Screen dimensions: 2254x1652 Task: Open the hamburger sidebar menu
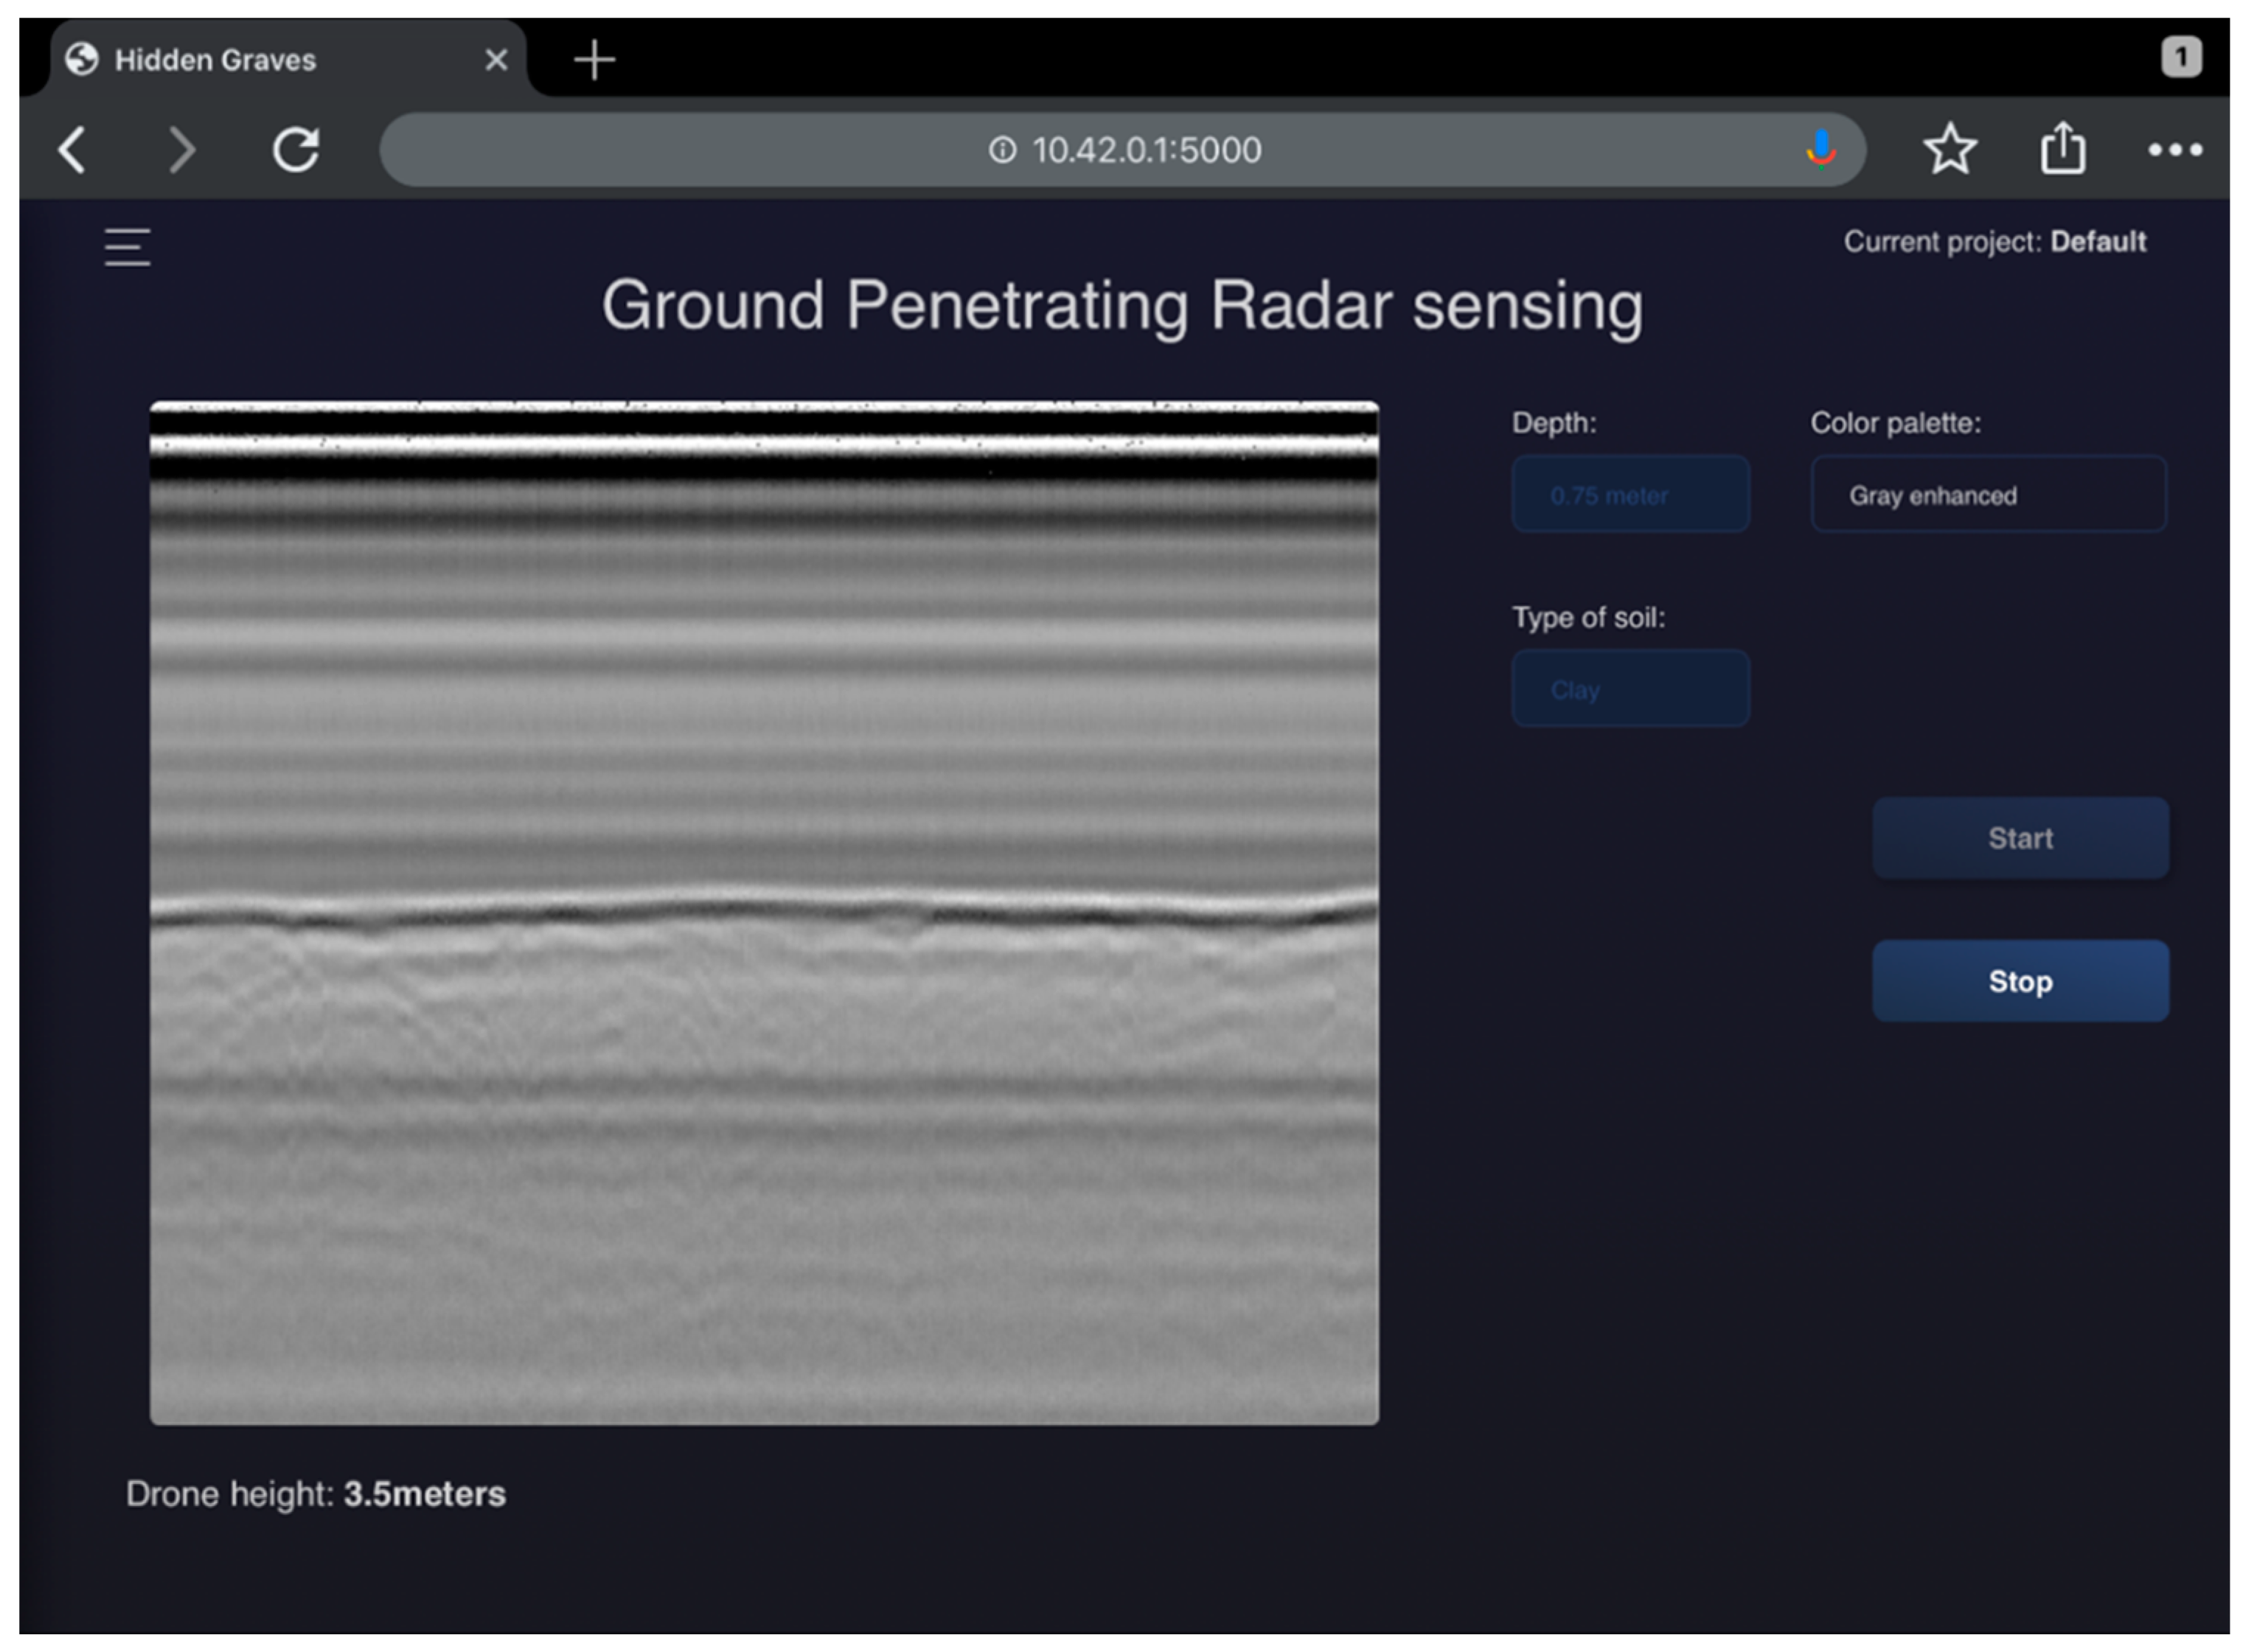pos(127,247)
